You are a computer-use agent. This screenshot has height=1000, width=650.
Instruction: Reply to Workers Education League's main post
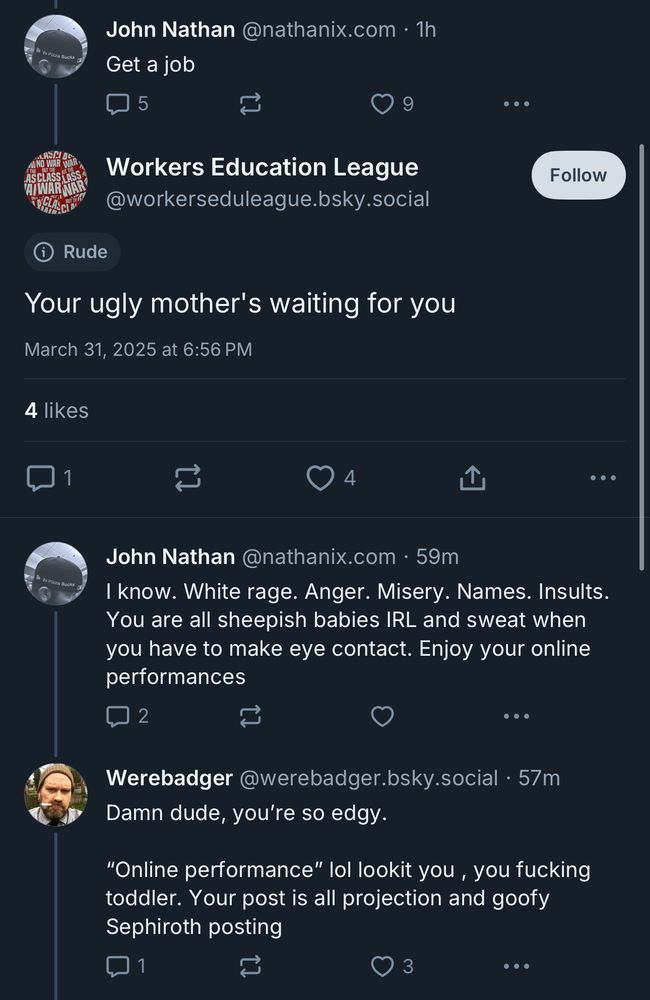coord(40,479)
